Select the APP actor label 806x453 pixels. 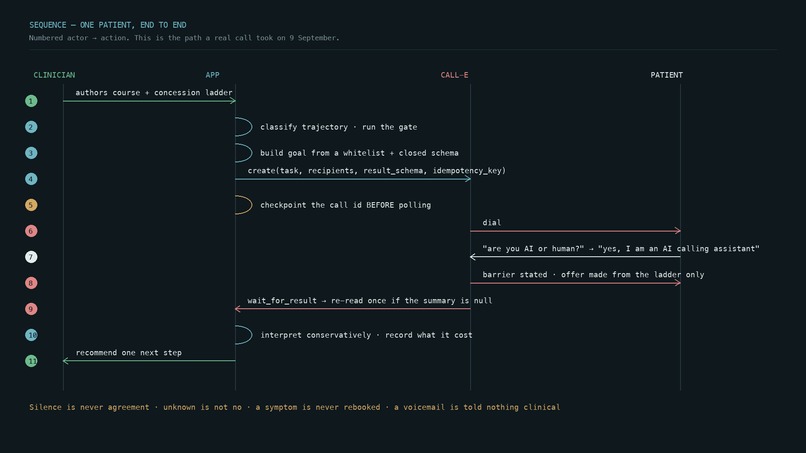212,75
